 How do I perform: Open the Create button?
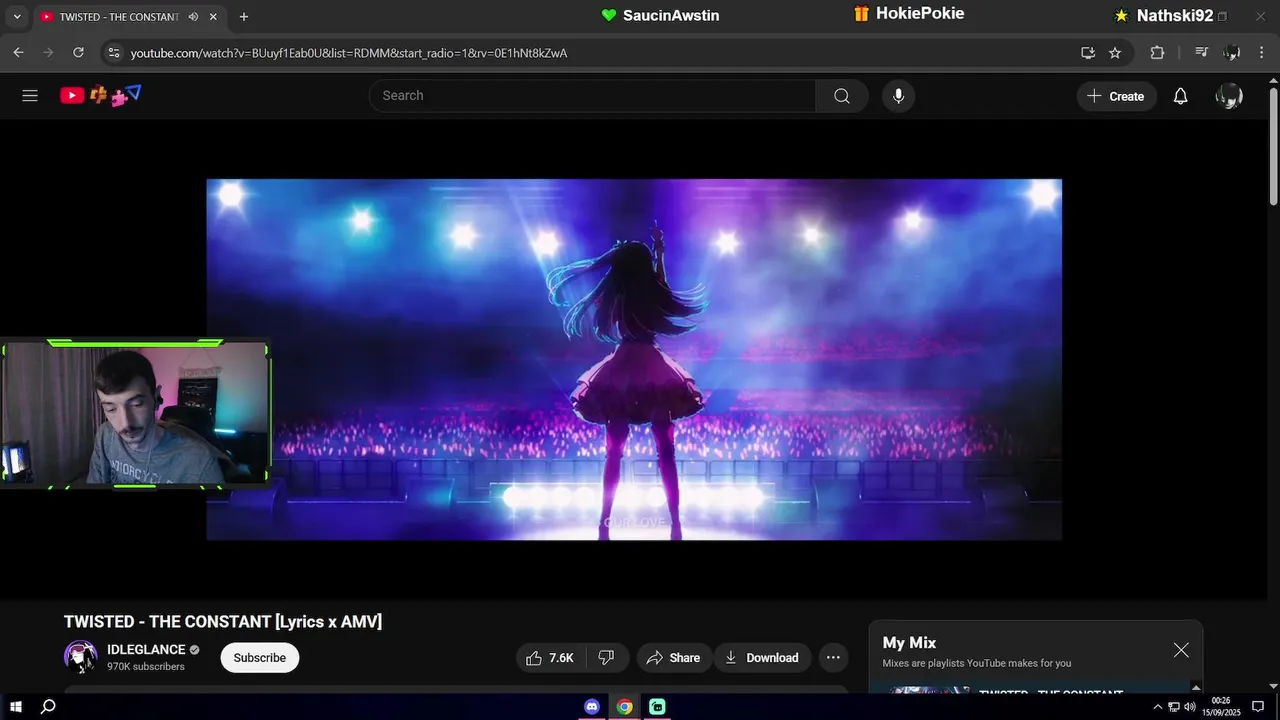coord(1117,96)
